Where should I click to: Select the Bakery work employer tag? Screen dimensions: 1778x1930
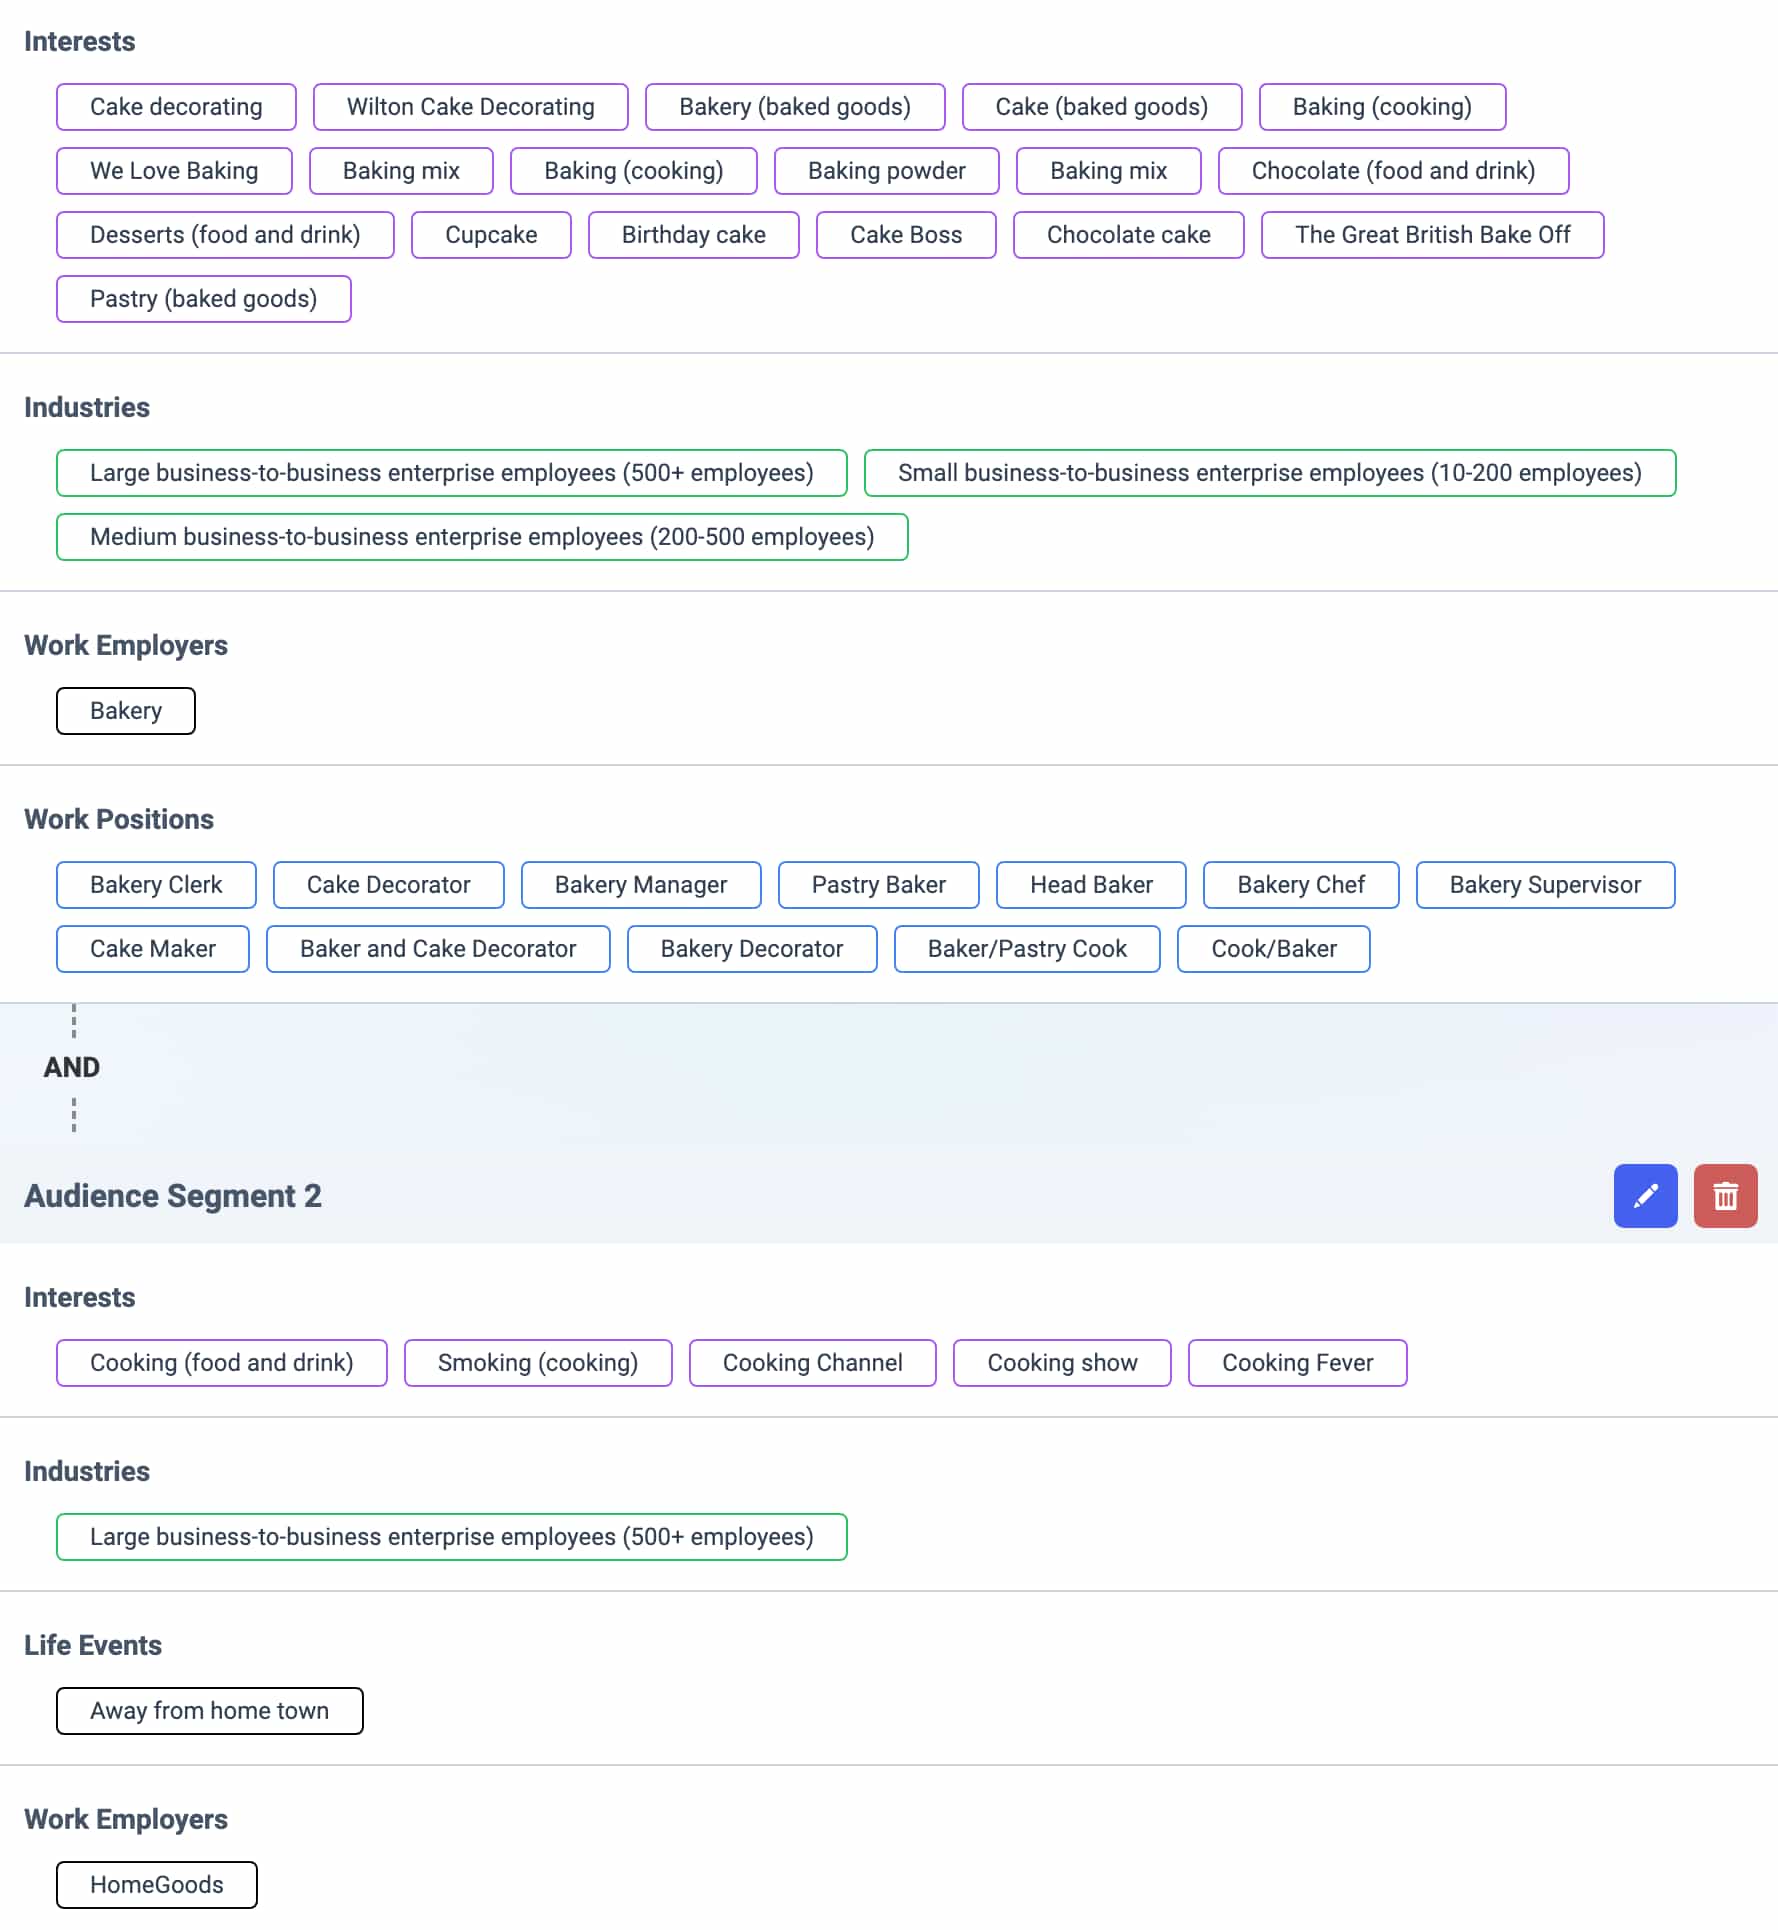(x=125, y=711)
